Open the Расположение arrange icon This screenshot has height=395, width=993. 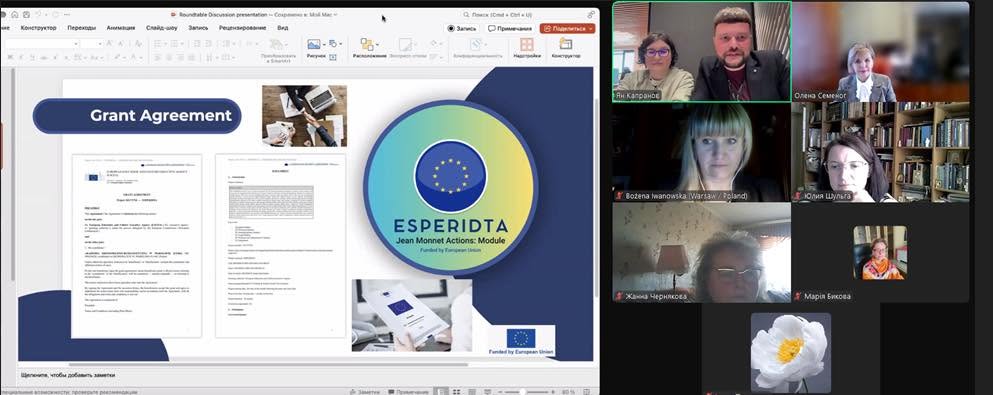point(367,44)
